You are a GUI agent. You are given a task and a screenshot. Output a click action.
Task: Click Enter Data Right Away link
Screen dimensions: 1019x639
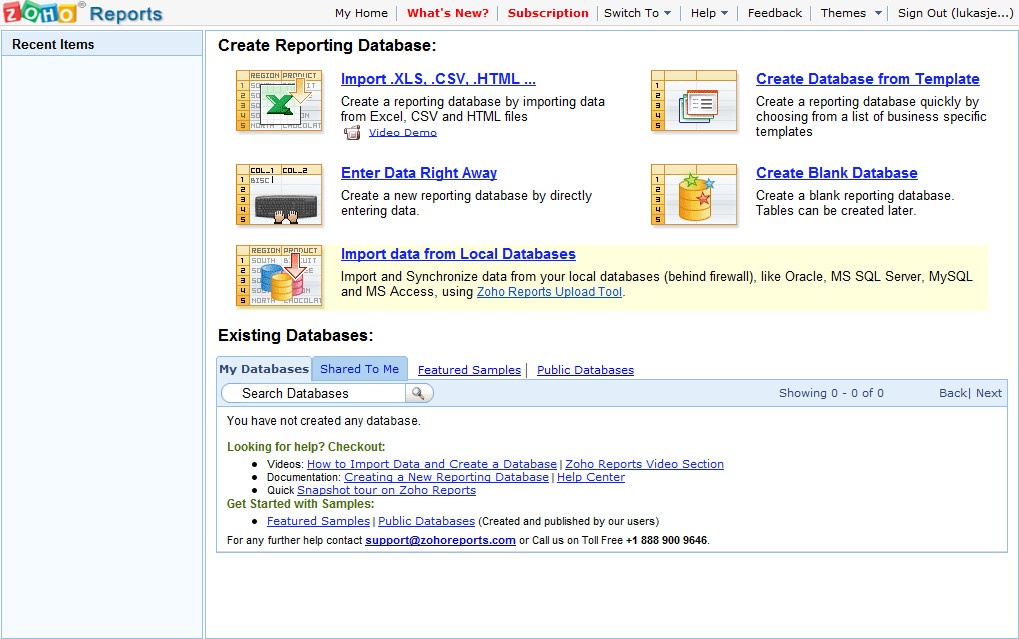pos(419,173)
